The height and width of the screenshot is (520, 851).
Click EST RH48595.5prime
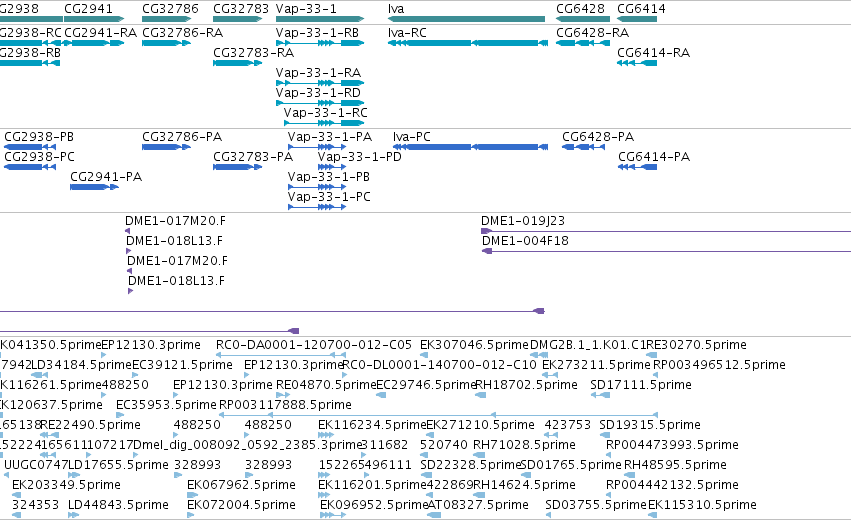pos(675,465)
